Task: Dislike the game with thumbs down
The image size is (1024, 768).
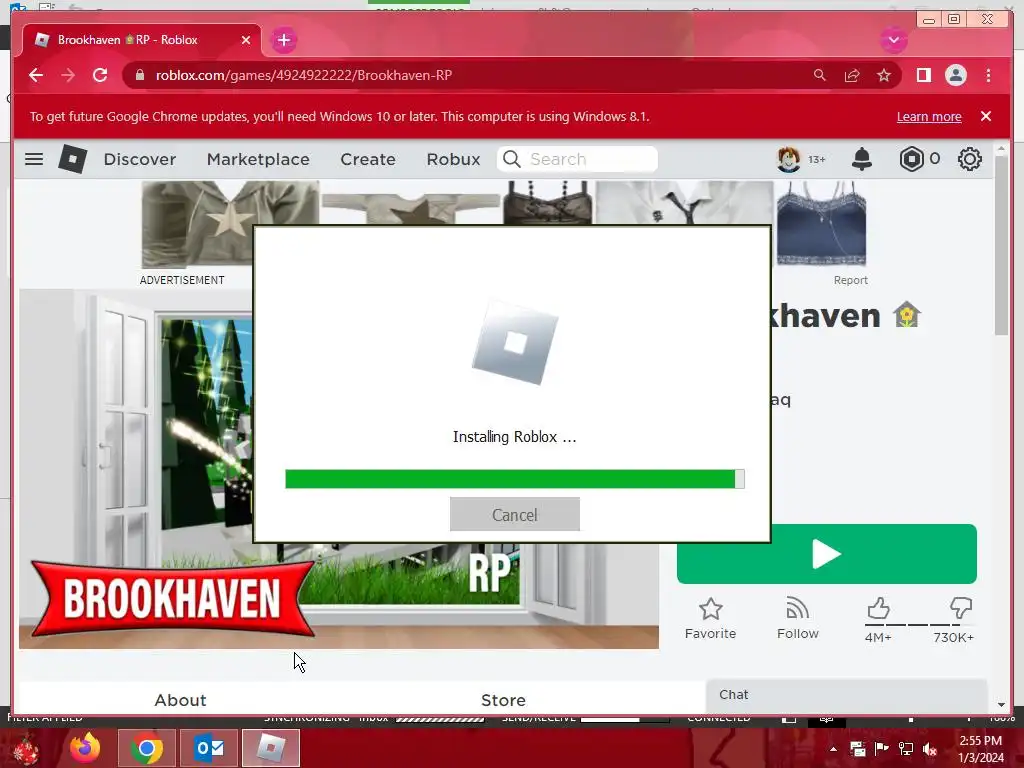Action: (961, 609)
